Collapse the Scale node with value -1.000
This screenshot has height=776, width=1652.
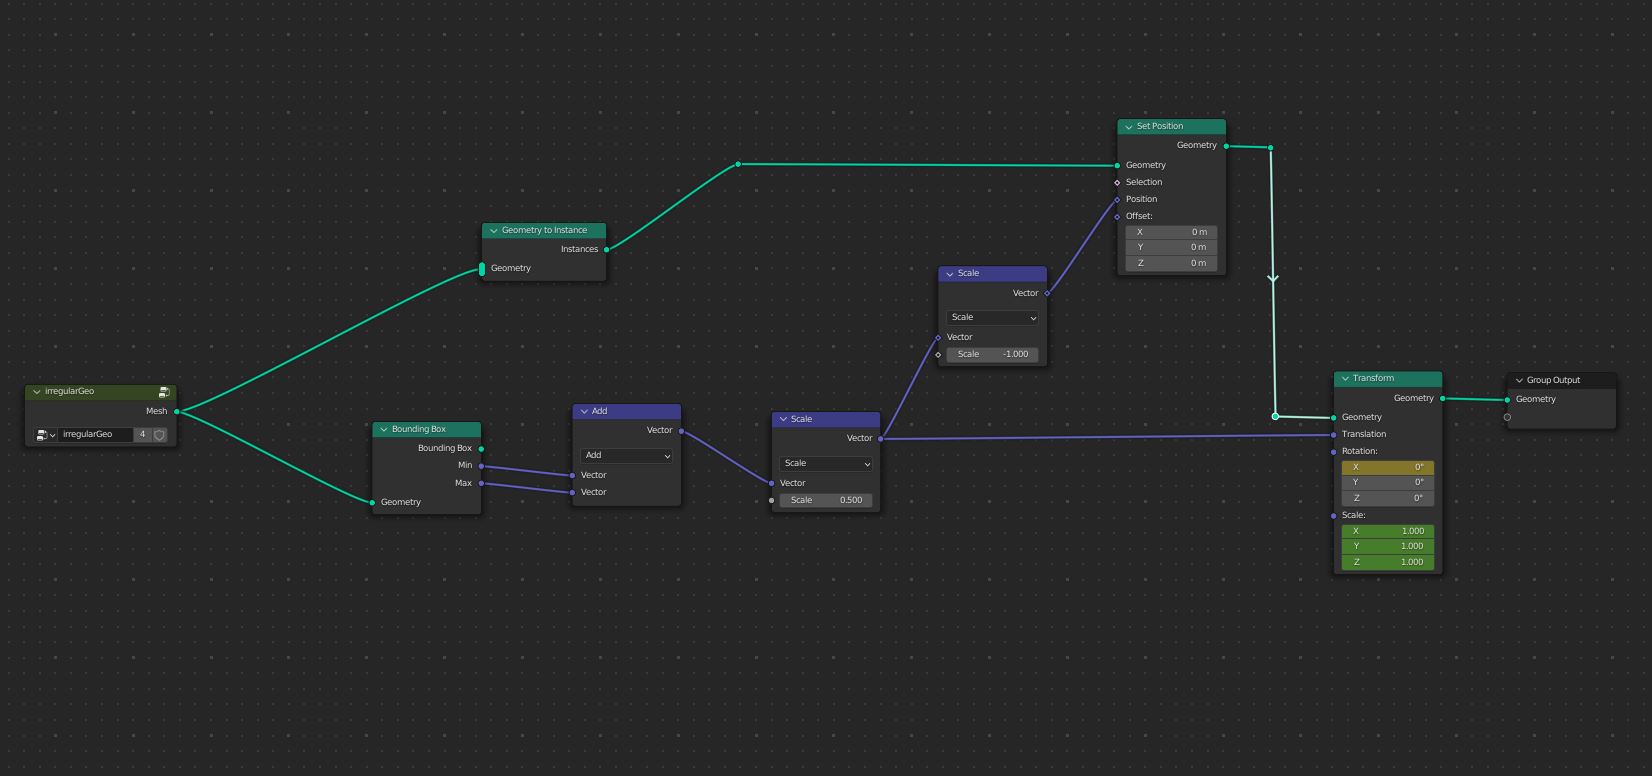point(950,274)
